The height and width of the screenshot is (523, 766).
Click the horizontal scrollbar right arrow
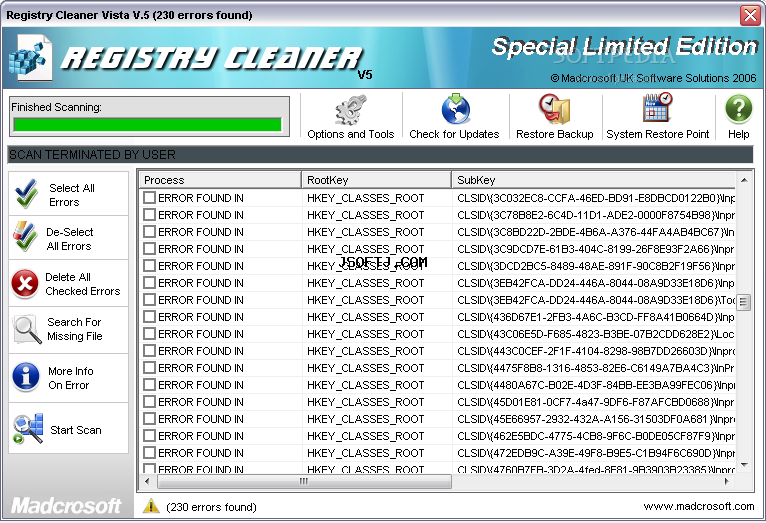[x=727, y=481]
